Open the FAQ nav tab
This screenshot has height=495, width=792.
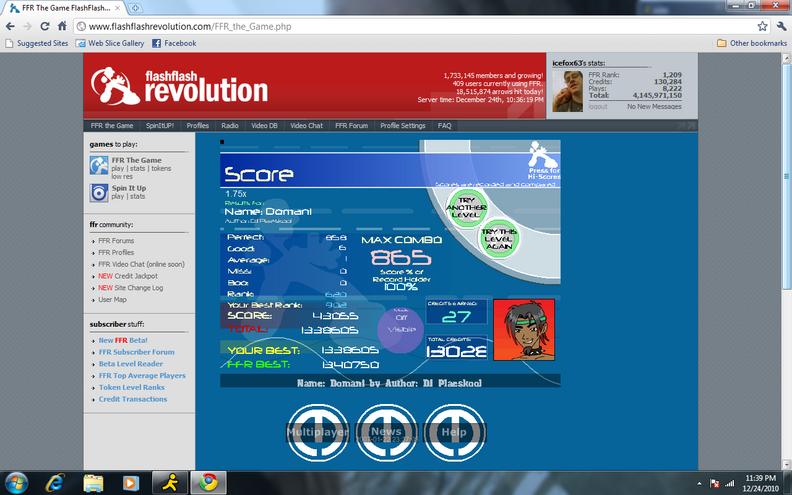click(x=444, y=126)
